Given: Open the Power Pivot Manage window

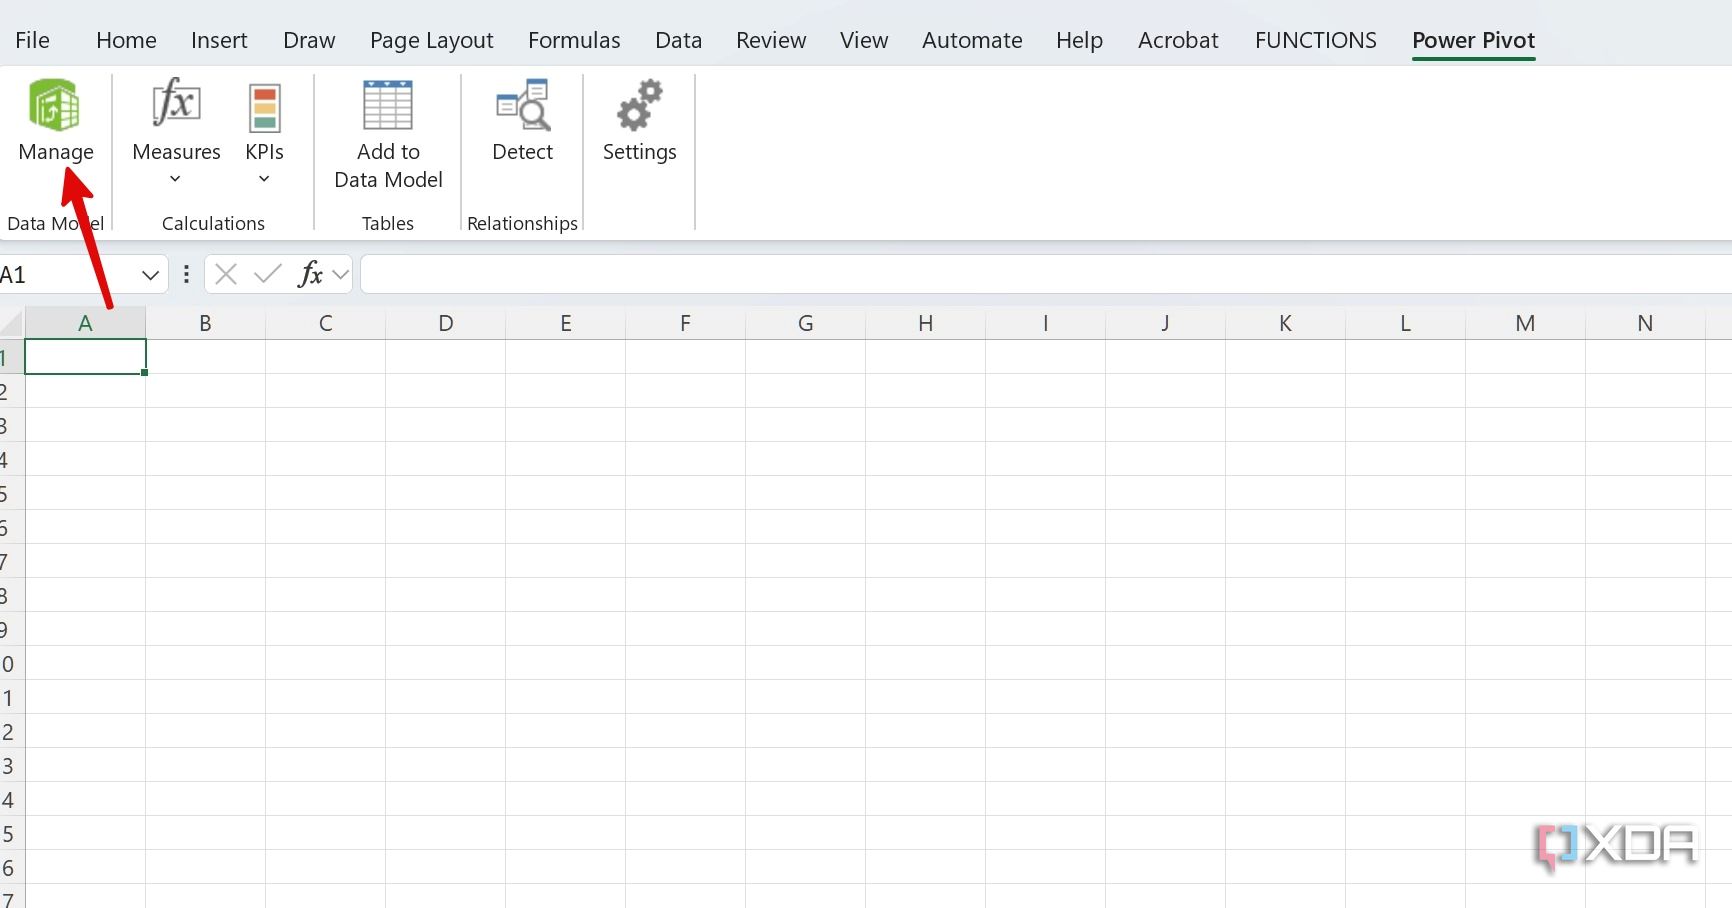Looking at the screenshot, I should tap(55, 120).
